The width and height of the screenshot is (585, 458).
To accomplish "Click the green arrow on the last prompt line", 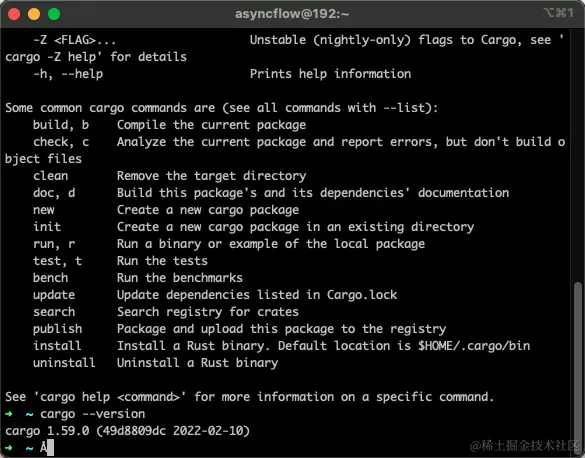I will pos(9,448).
